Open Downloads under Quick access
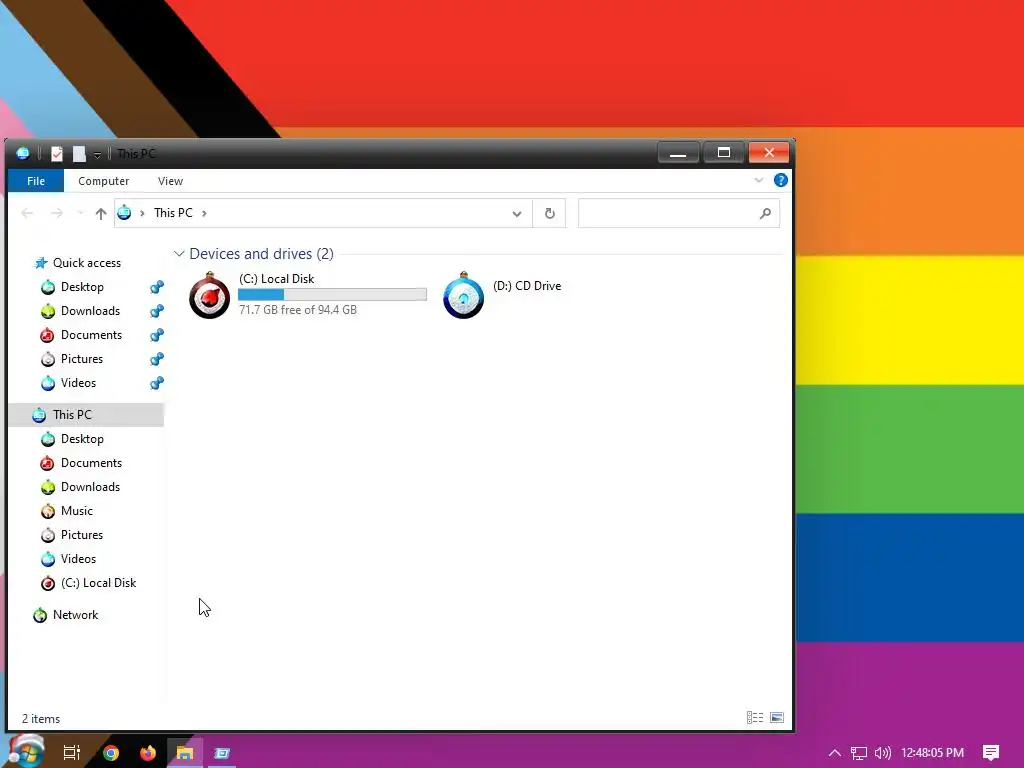 [90, 311]
